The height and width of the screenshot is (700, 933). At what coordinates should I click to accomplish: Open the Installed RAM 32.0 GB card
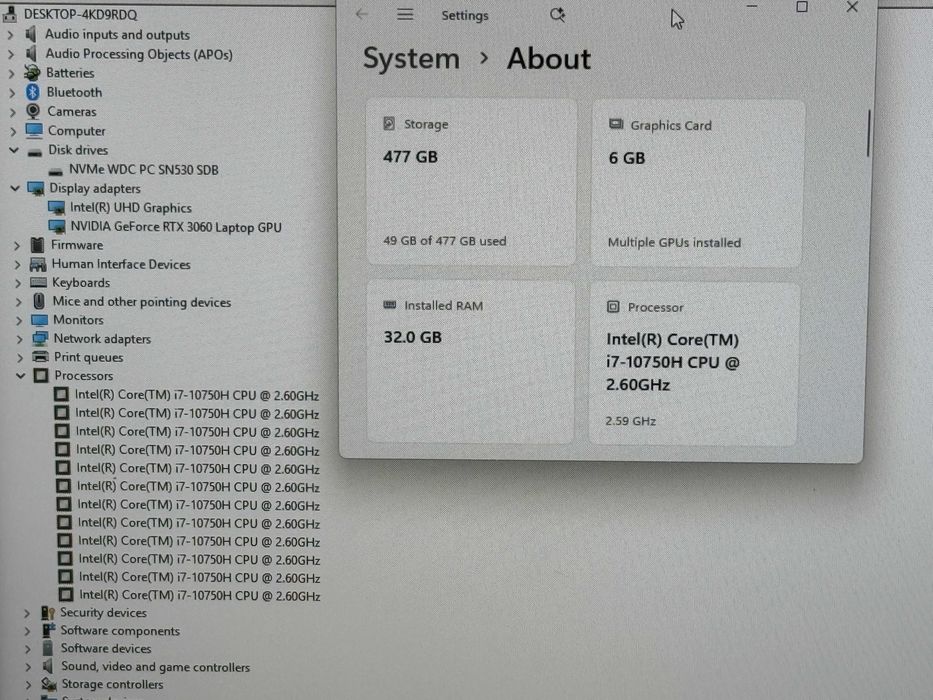(x=471, y=362)
